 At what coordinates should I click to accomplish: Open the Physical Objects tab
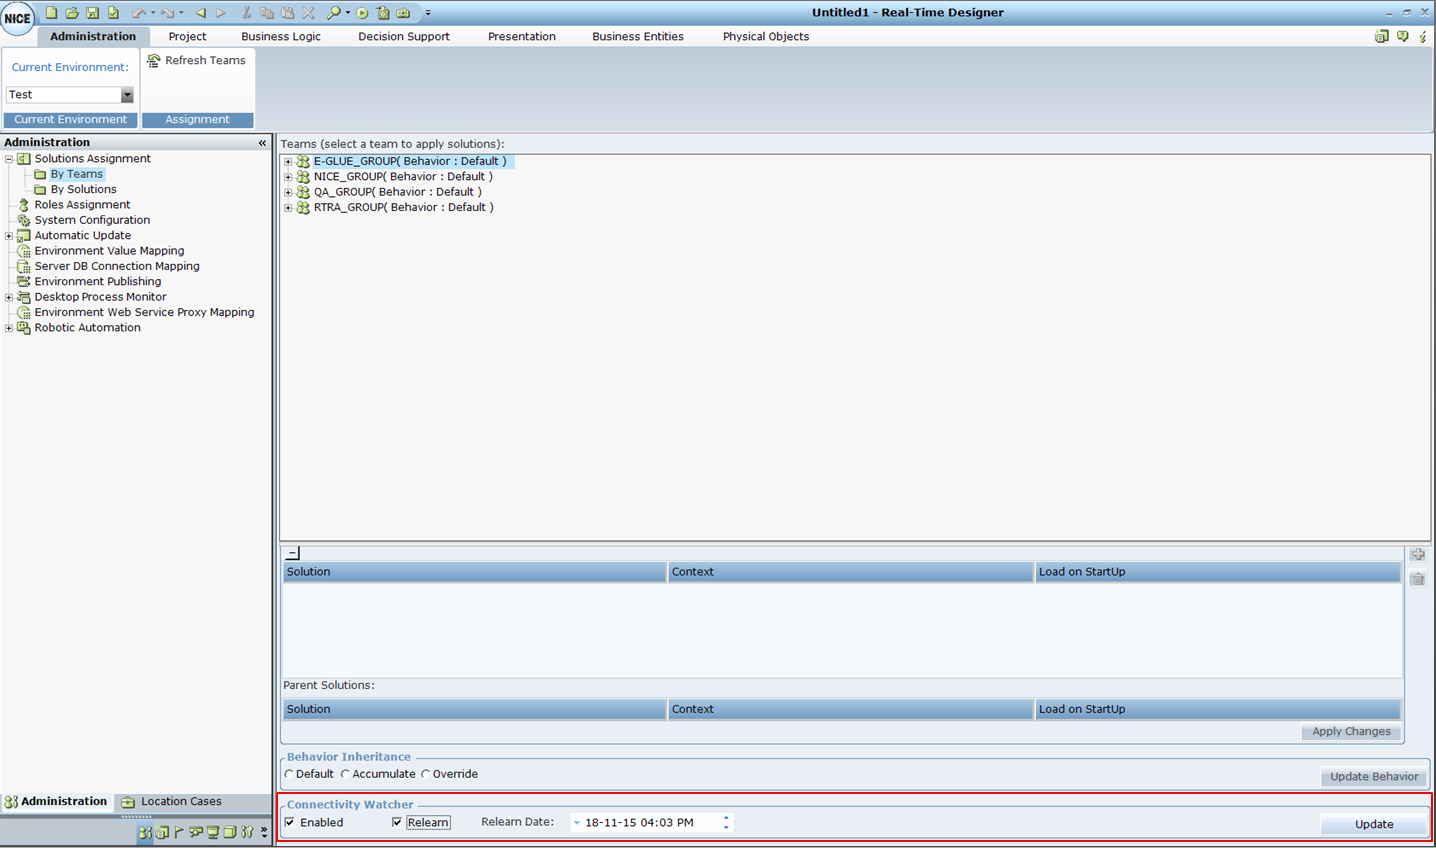[765, 37]
